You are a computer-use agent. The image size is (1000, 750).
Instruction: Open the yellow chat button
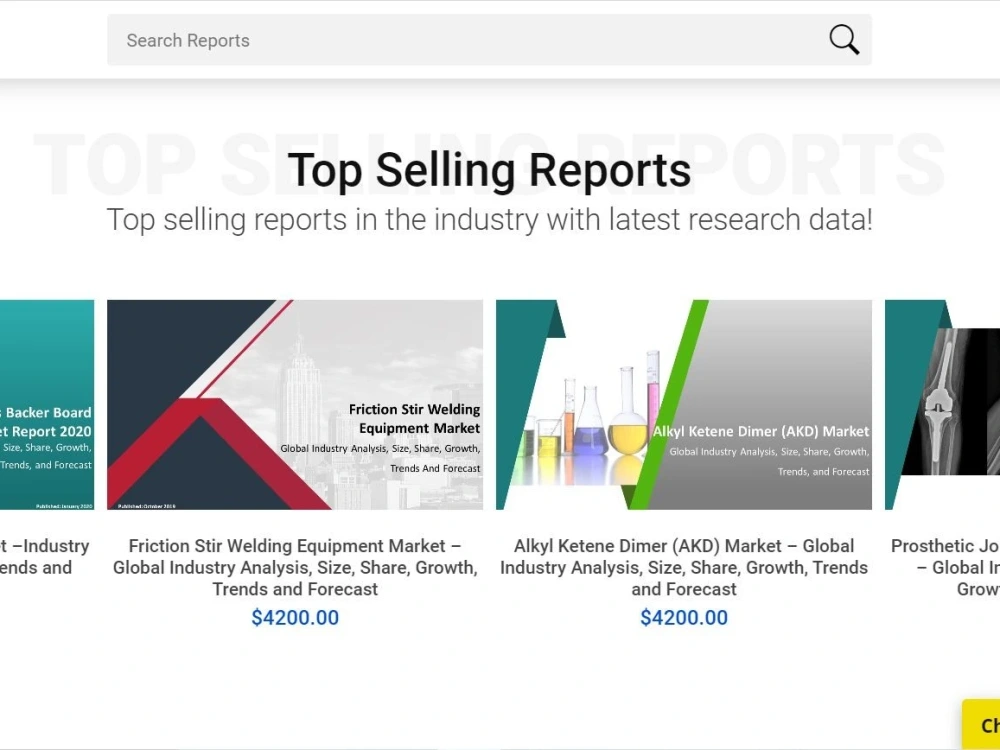981,724
